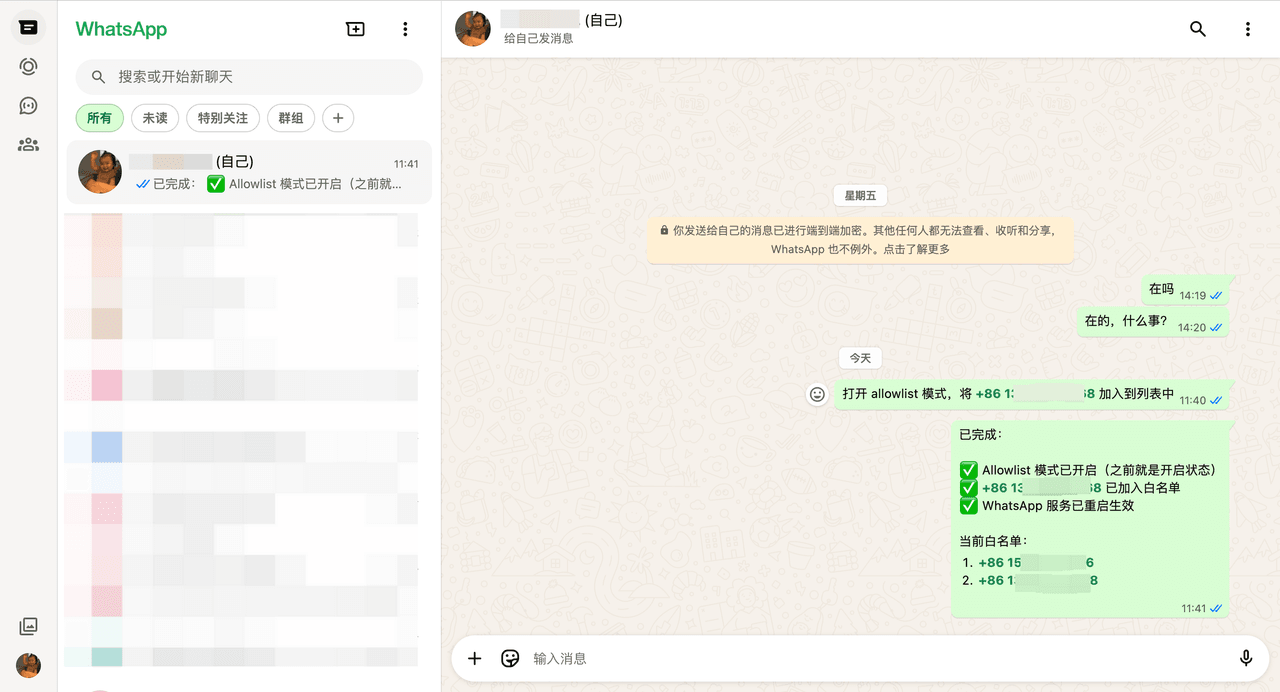This screenshot has height=692, width=1280.
Task: Click the phone number in 已加入白名单 line
Action: pos(1041,488)
